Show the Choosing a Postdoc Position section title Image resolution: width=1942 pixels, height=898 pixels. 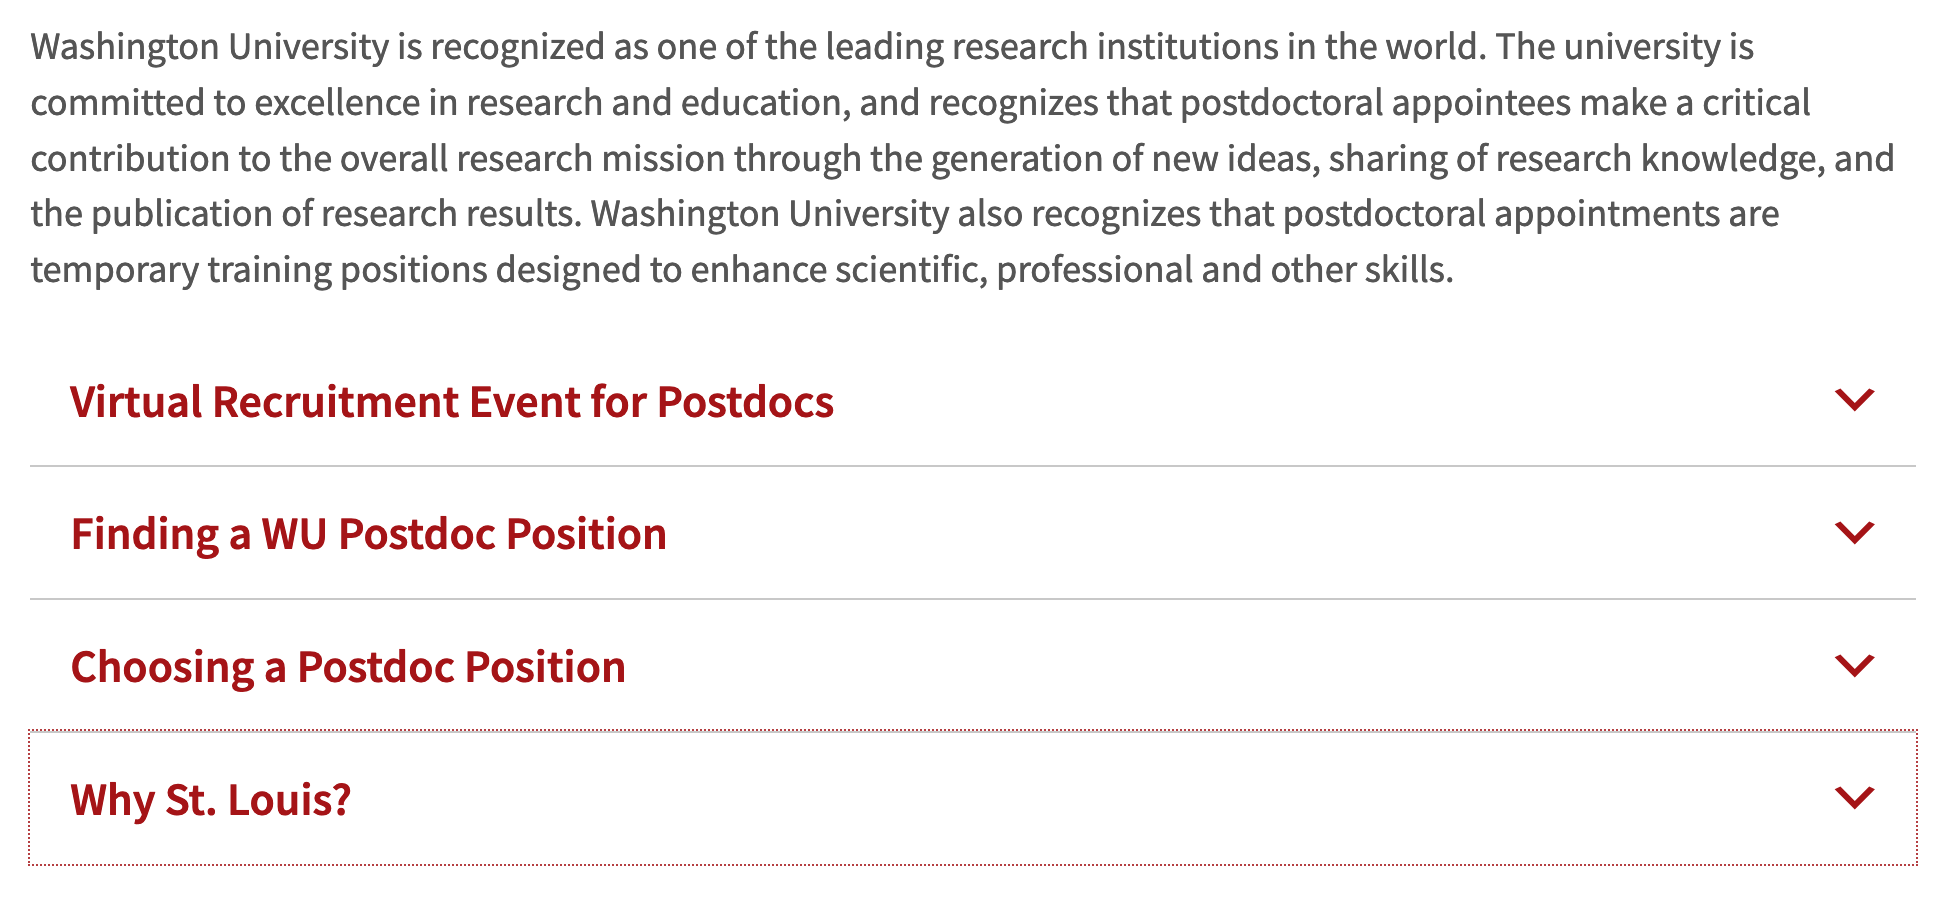(348, 667)
